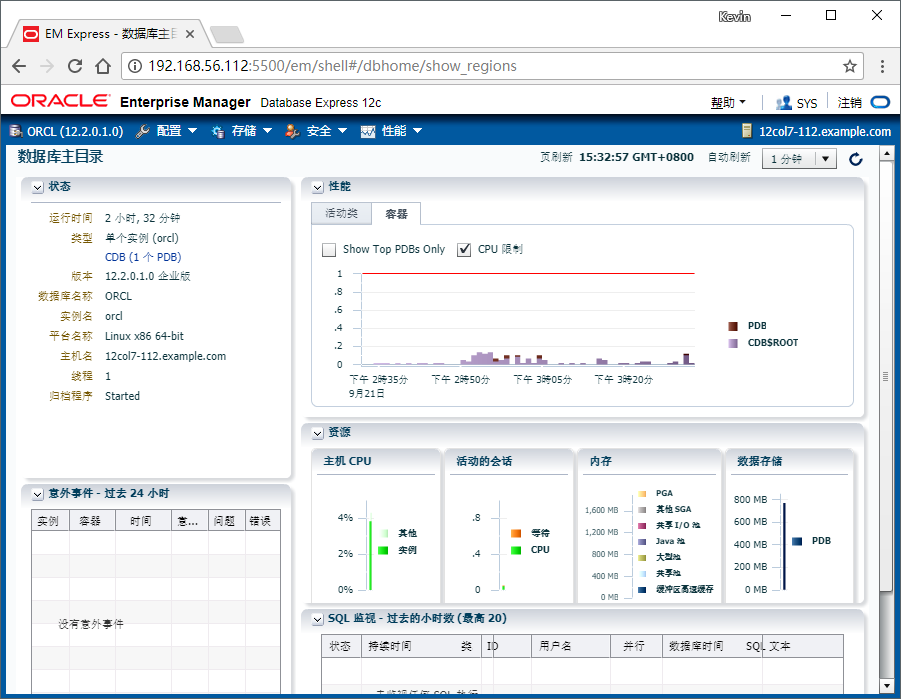Screen dimensions: 901x699
Task: Click the data storage PDB legend swatch
Action: click(797, 541)
